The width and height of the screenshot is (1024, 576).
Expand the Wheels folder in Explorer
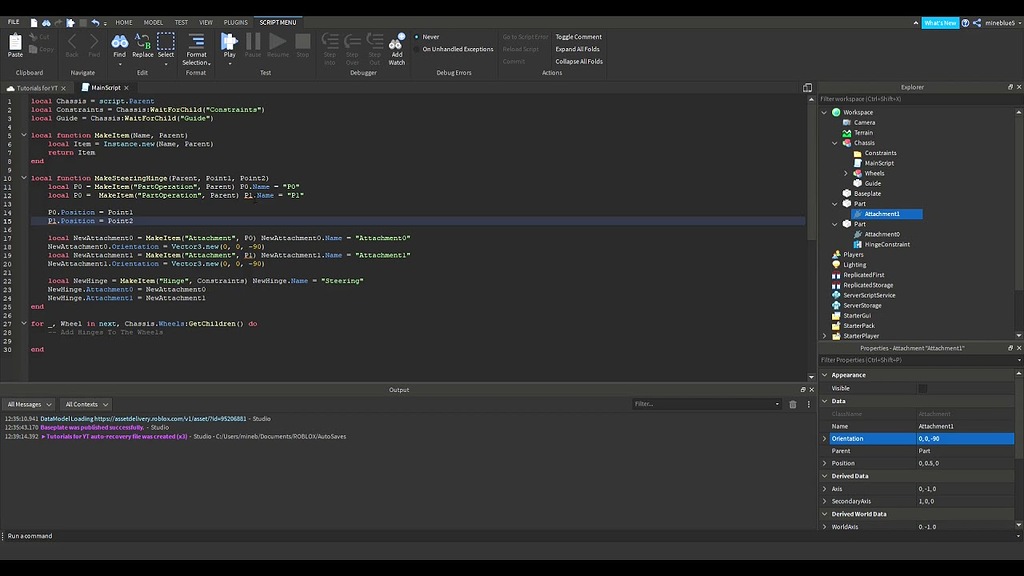click(846, 173)
